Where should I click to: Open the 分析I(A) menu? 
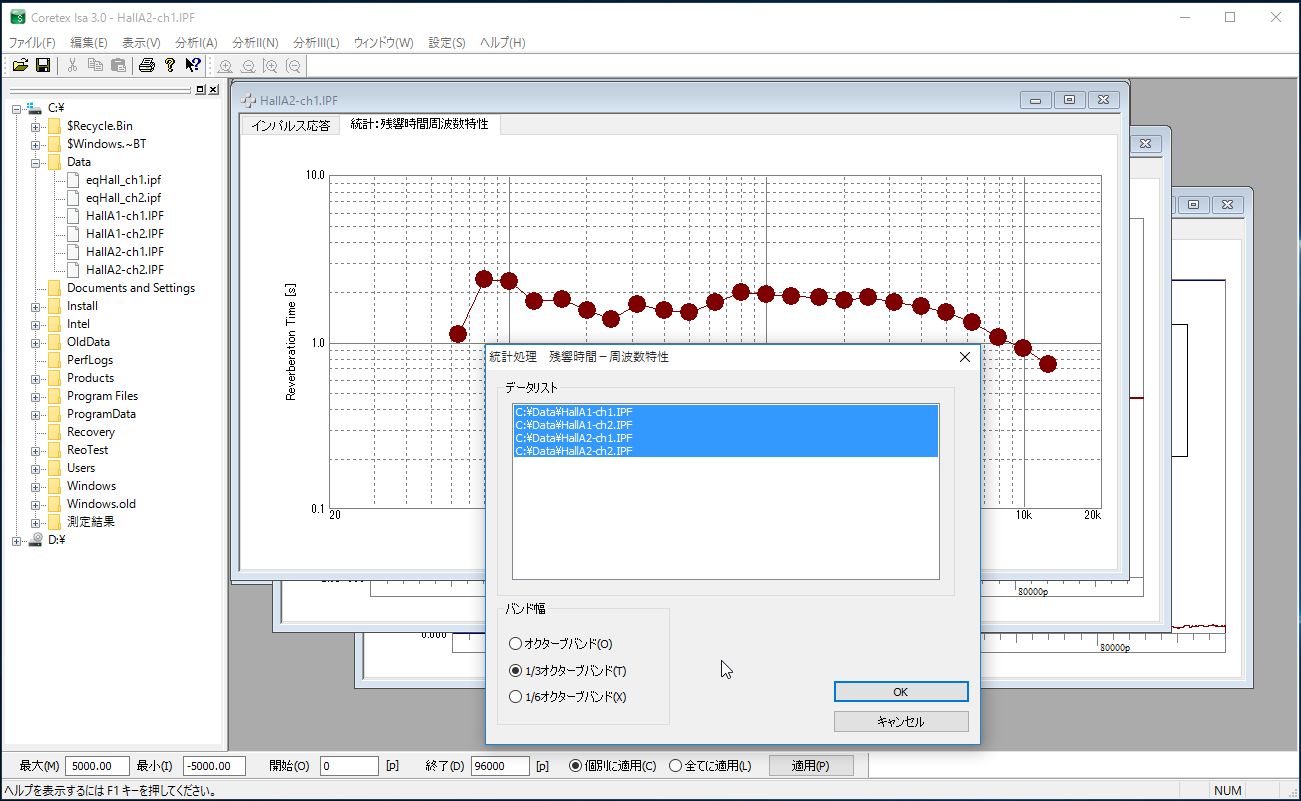196,43
